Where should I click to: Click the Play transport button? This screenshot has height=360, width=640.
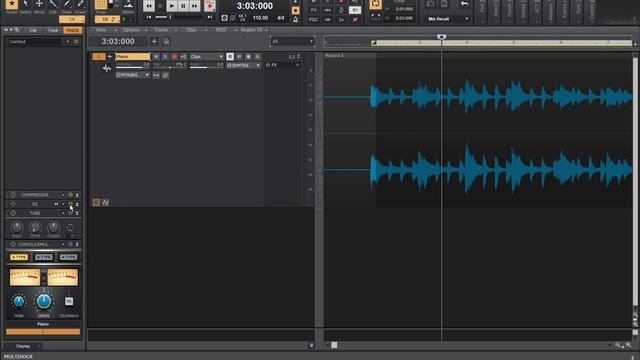[172, 6]
